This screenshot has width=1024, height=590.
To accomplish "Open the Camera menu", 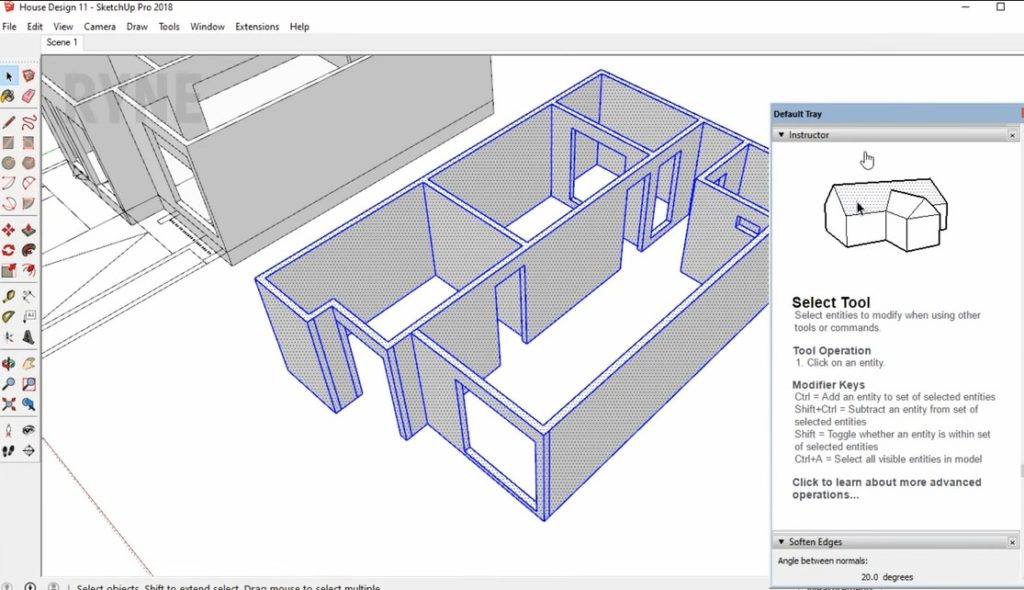I will pyautogui.click(x=99, y=27).
